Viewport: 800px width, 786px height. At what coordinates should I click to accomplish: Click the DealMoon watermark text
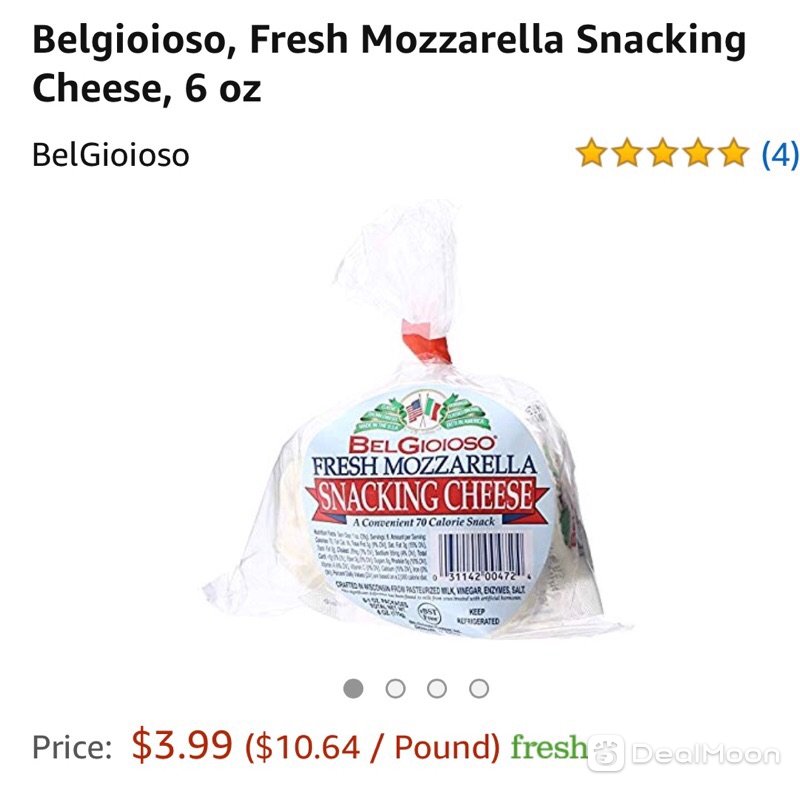click(707, 754)
